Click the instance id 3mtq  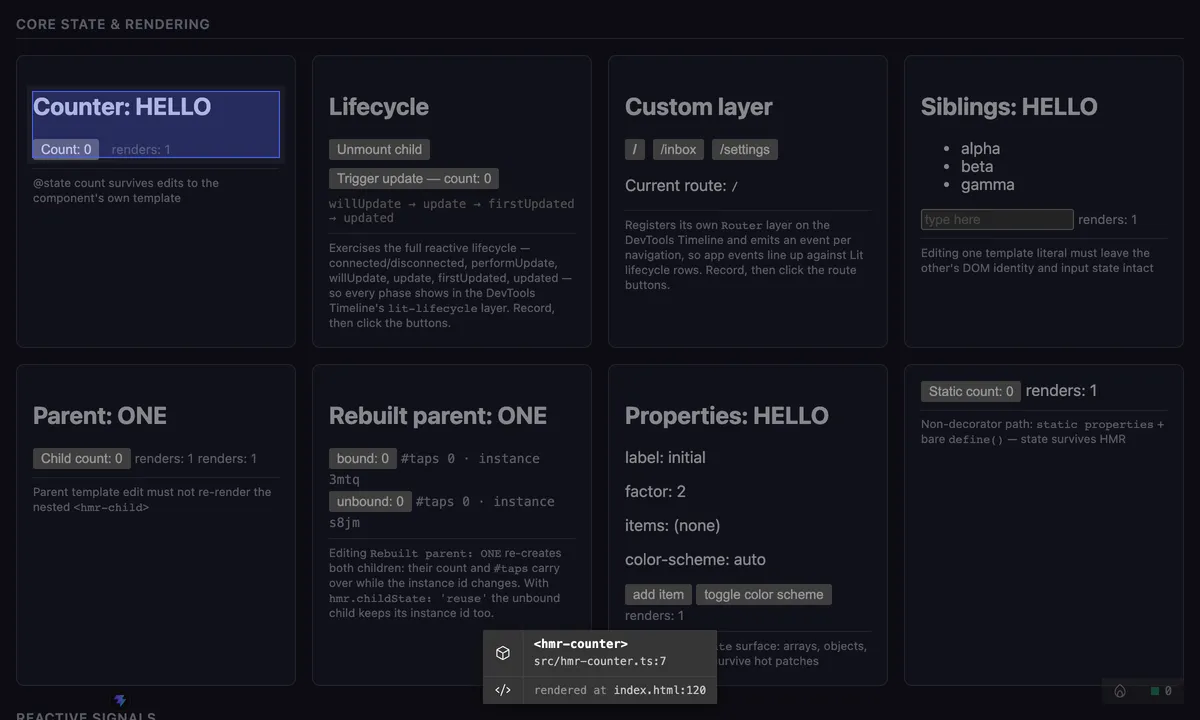pyautogui.click(x=344, y=479)
